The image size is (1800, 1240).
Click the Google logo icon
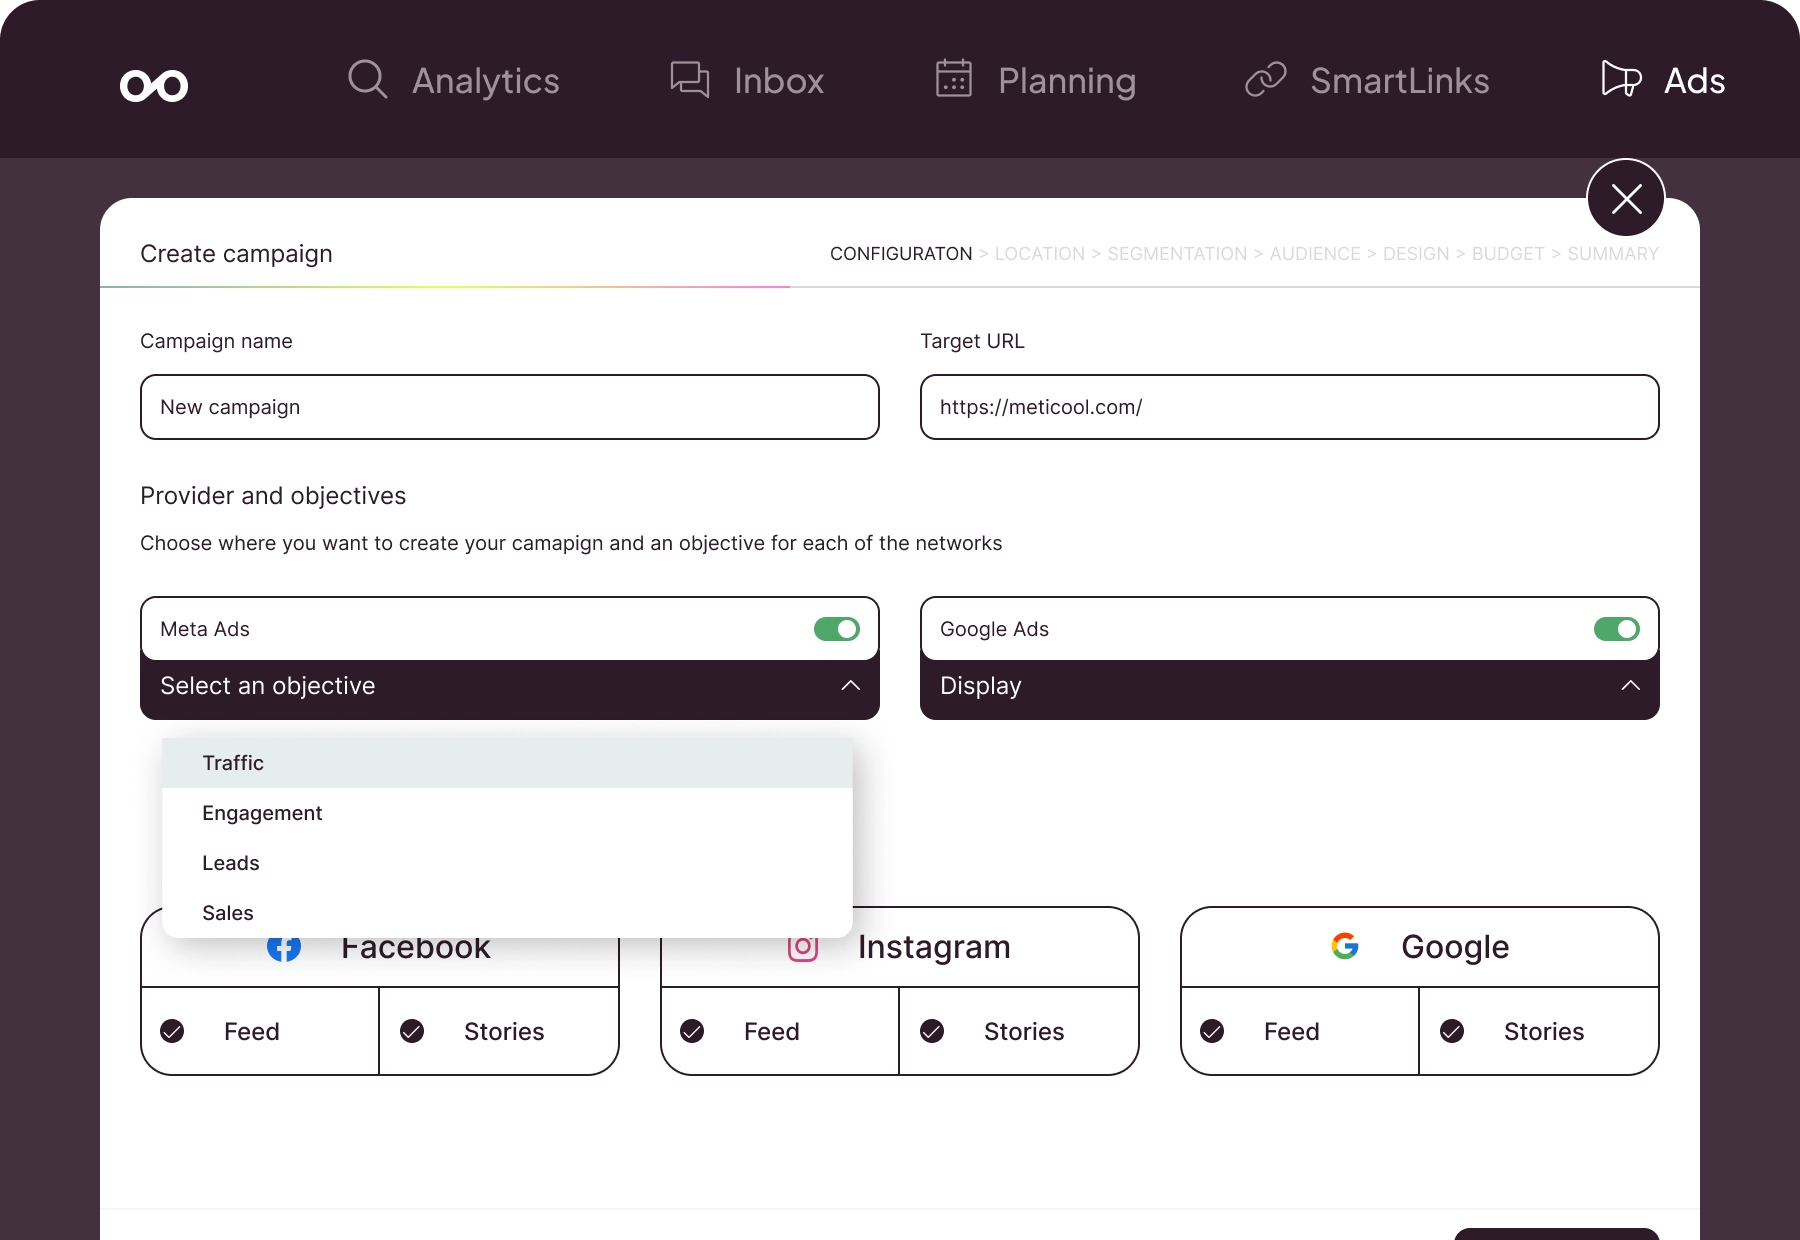tap(1345, 946)
